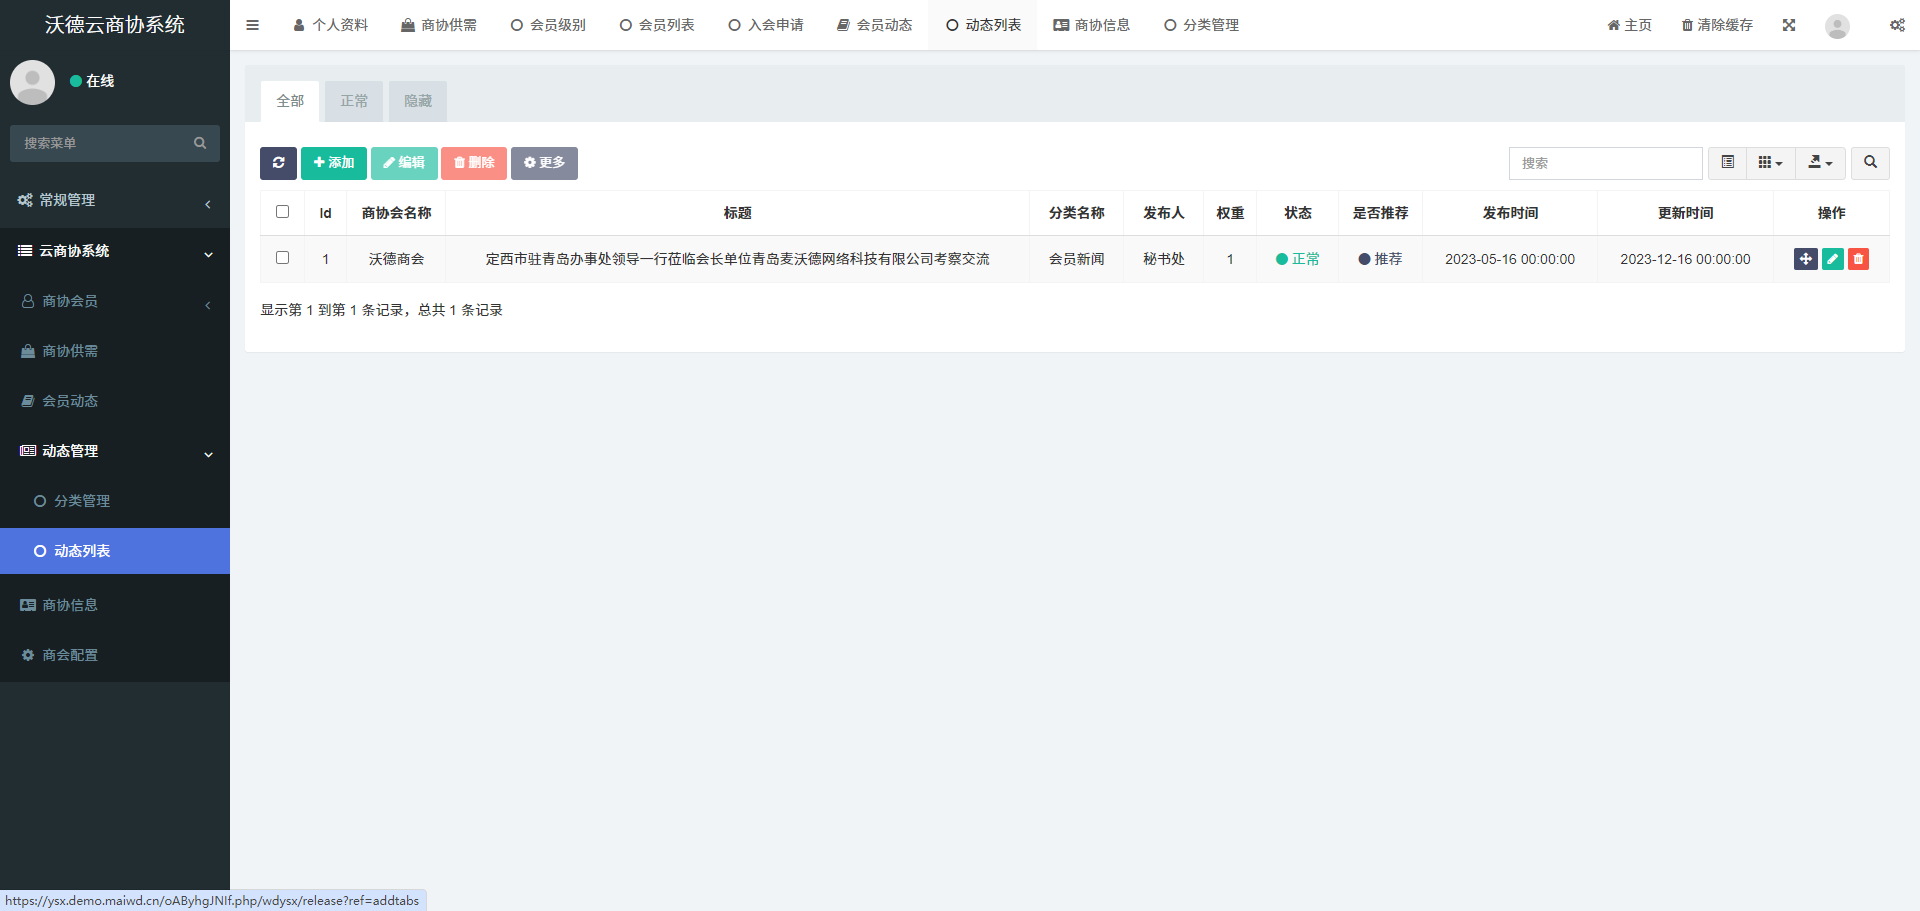Image resolution: width=1920 pixels, height=911 pixels.
Task: Focus the 搜索菜单 sidebar search field
Action: (x=100, y=143)
